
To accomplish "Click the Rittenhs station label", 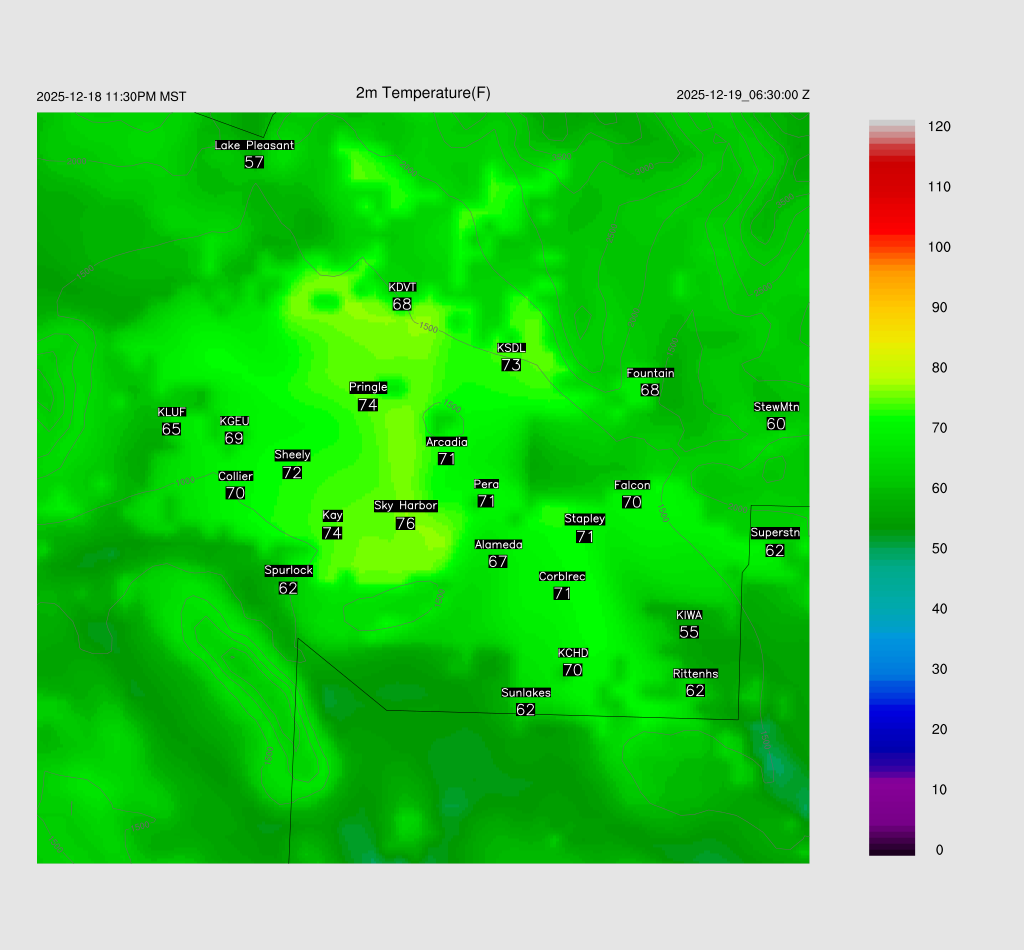I will point(696,674).
